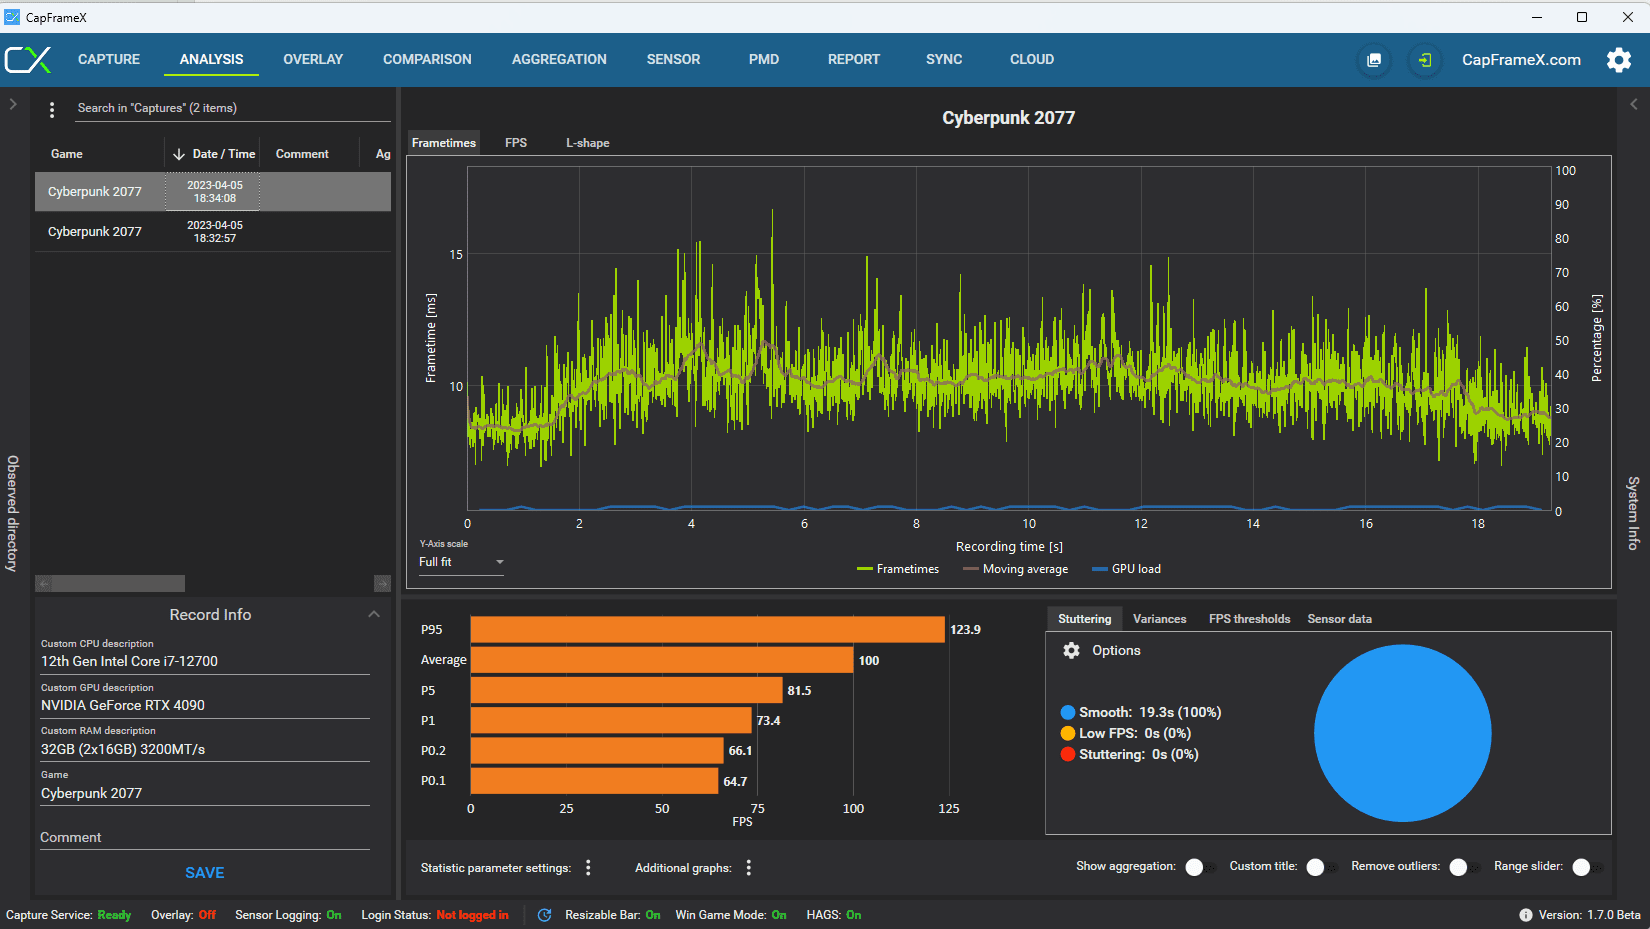Click the refresh icon in status bar
Viewport: 1650px width, 929px height.
544,915
